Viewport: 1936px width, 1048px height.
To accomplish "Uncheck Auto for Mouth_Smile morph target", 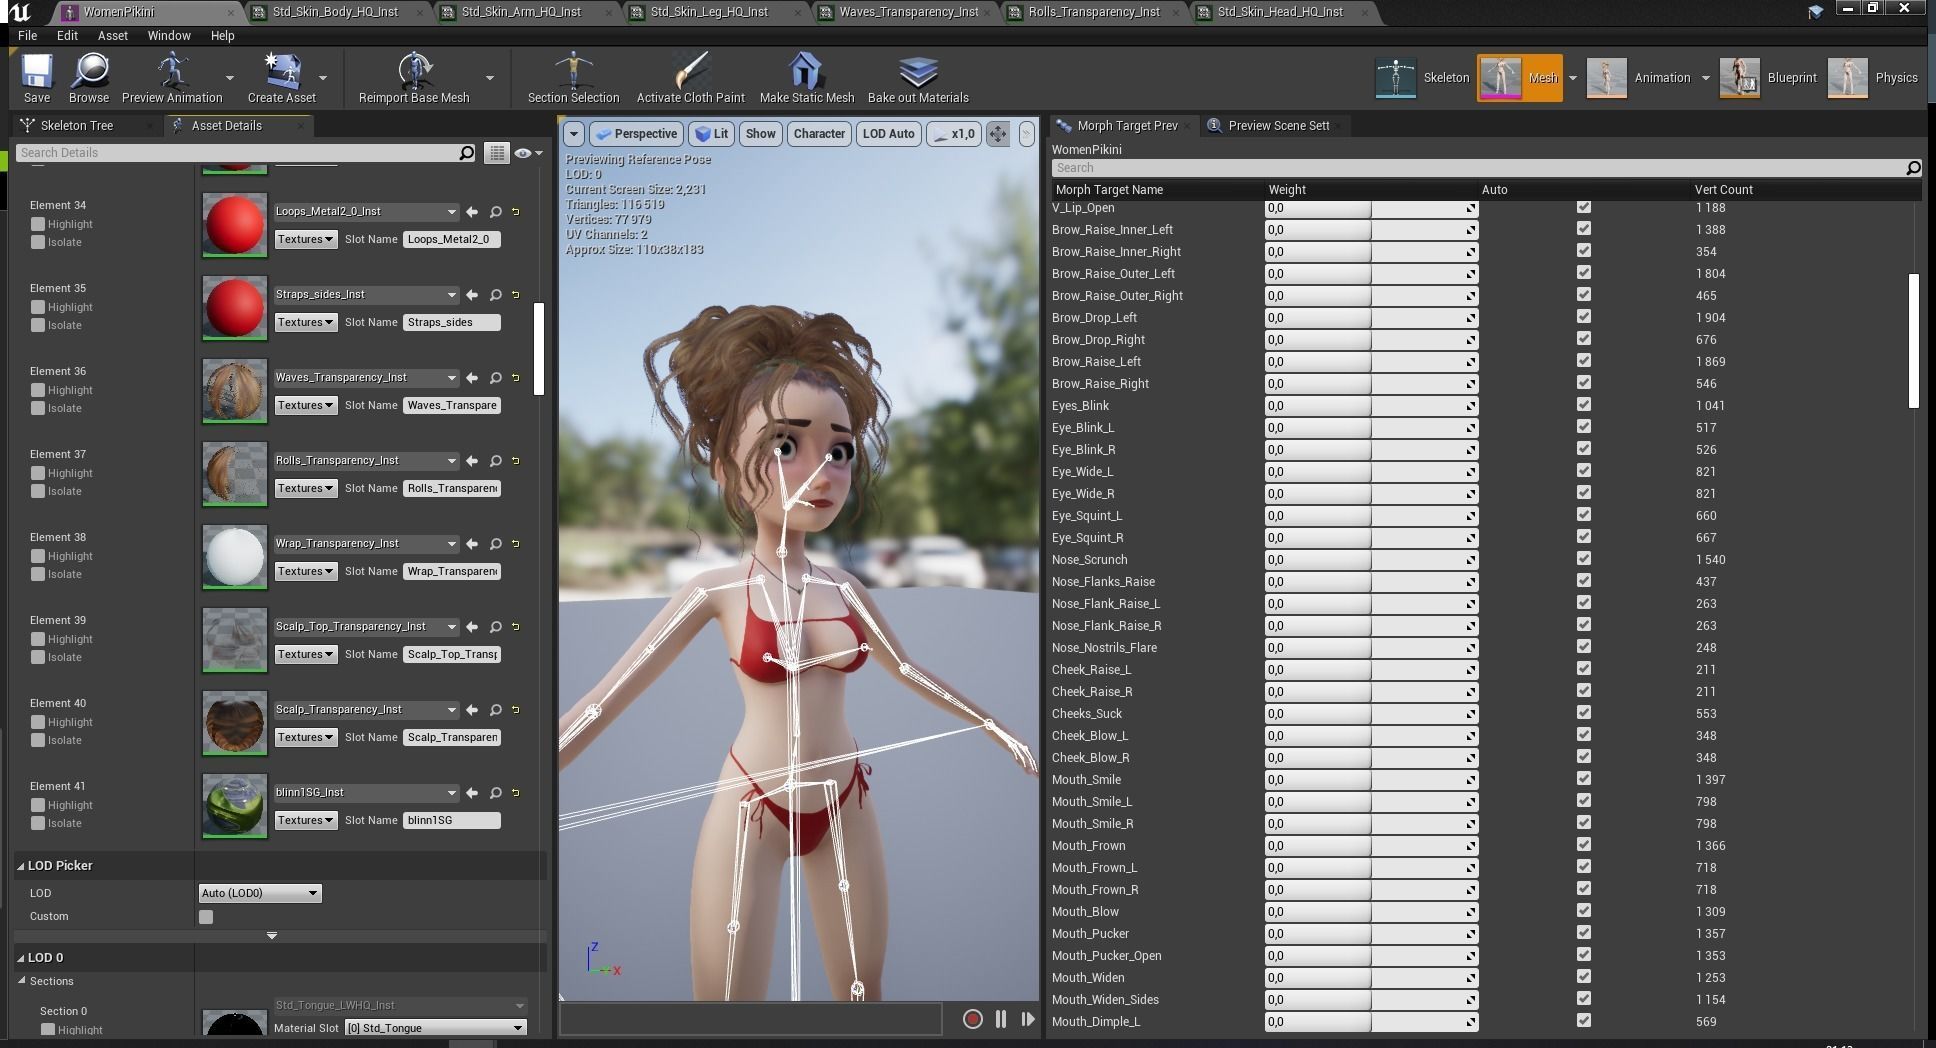I will [1583, 779].
